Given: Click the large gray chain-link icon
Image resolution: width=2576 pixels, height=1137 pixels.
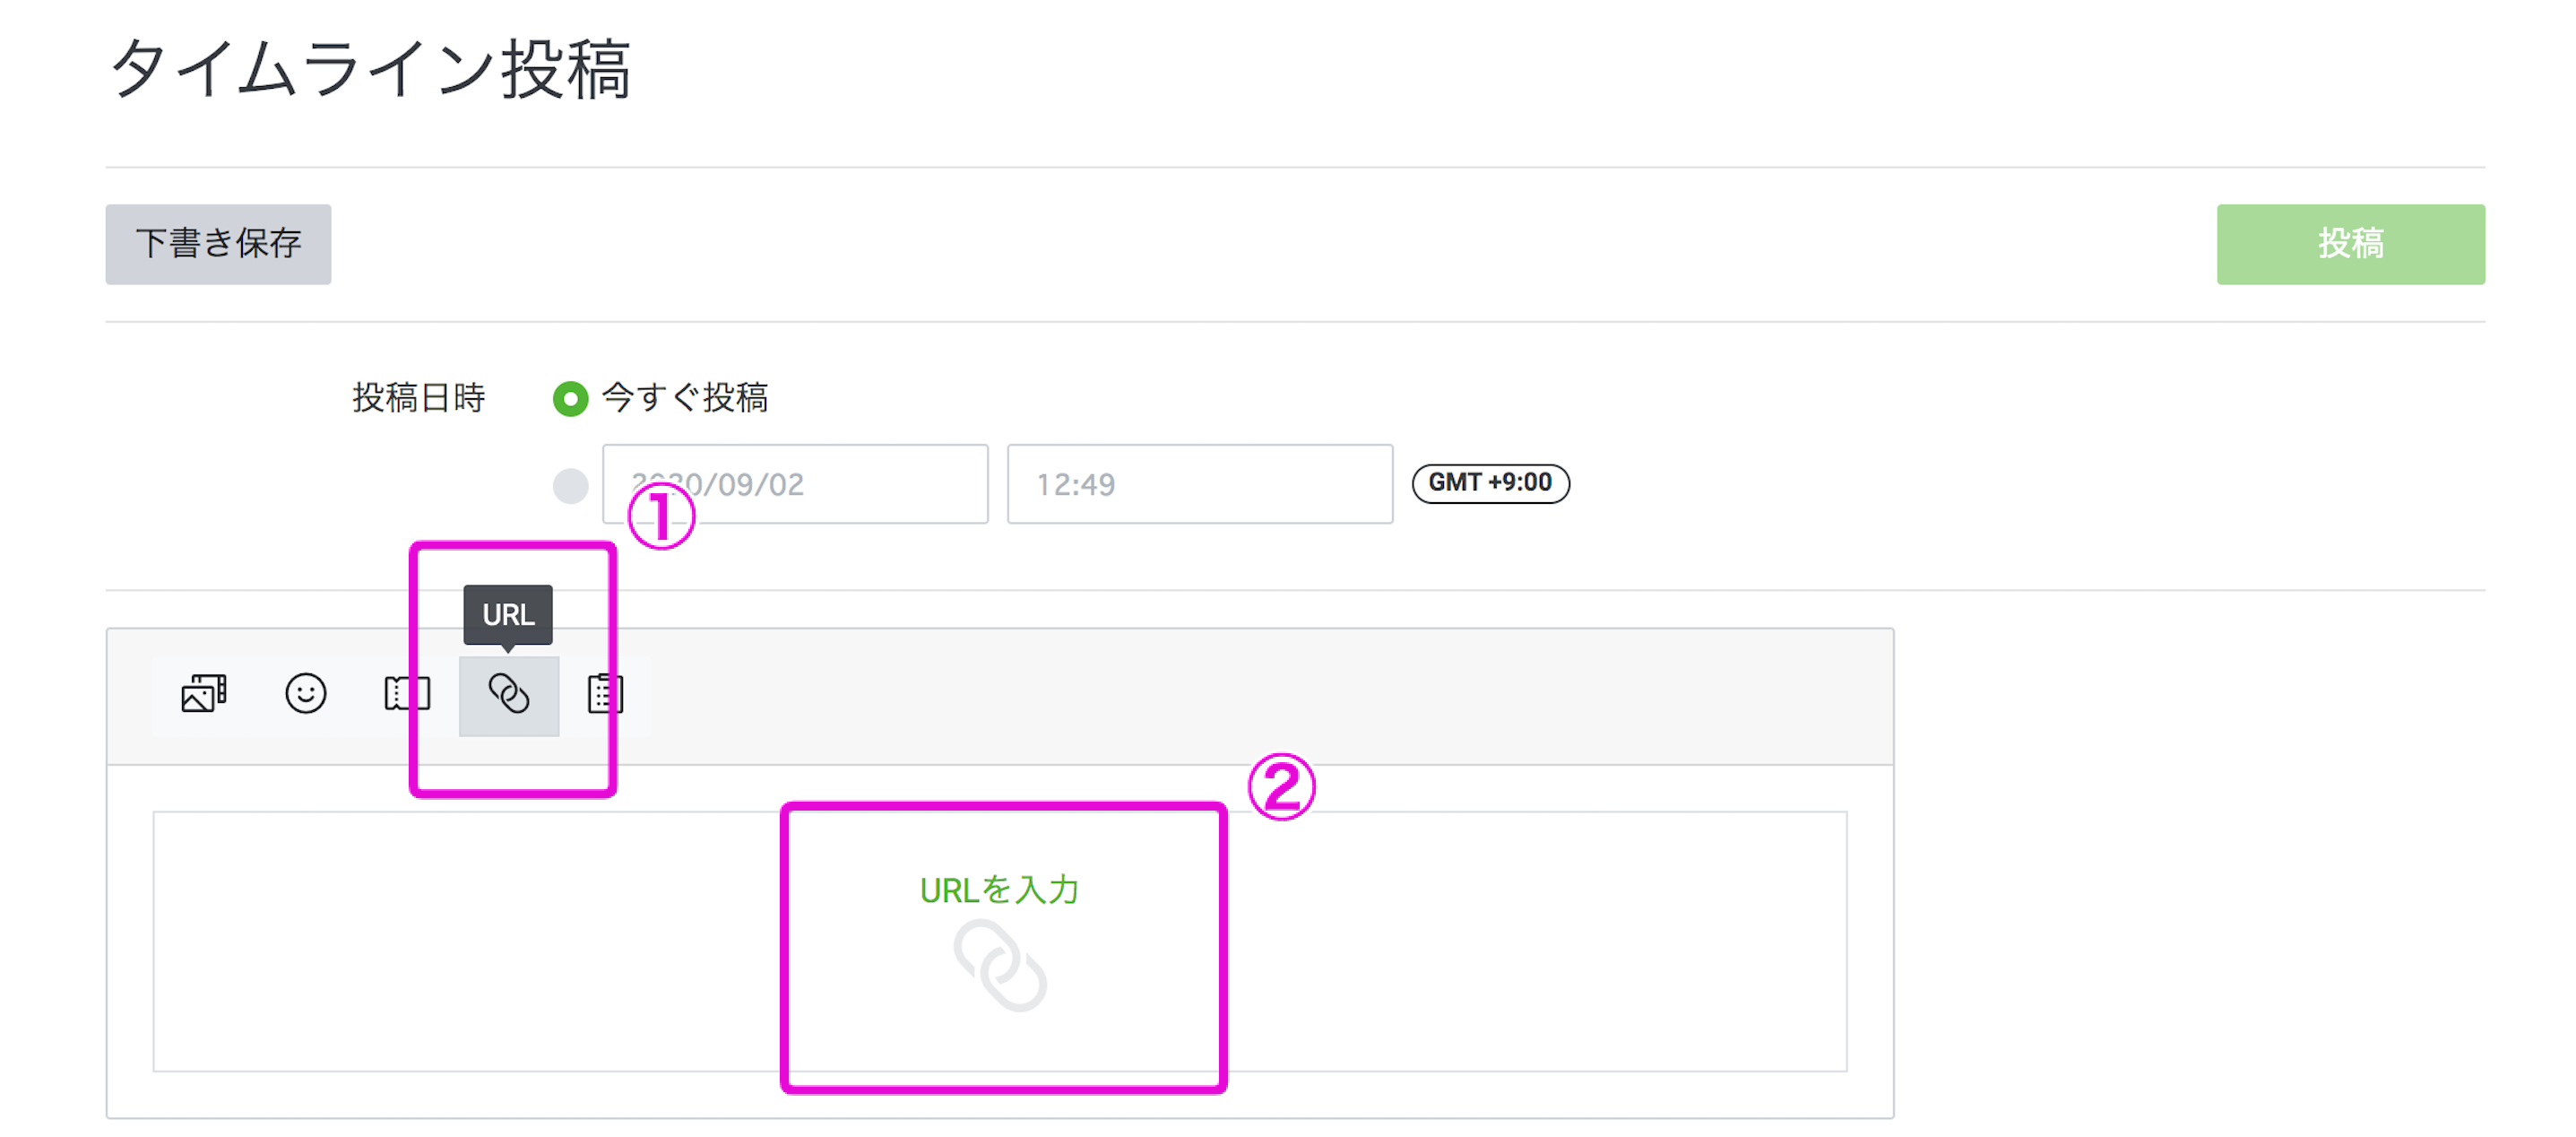Looking at the screenshot, I should point(1000,965).
